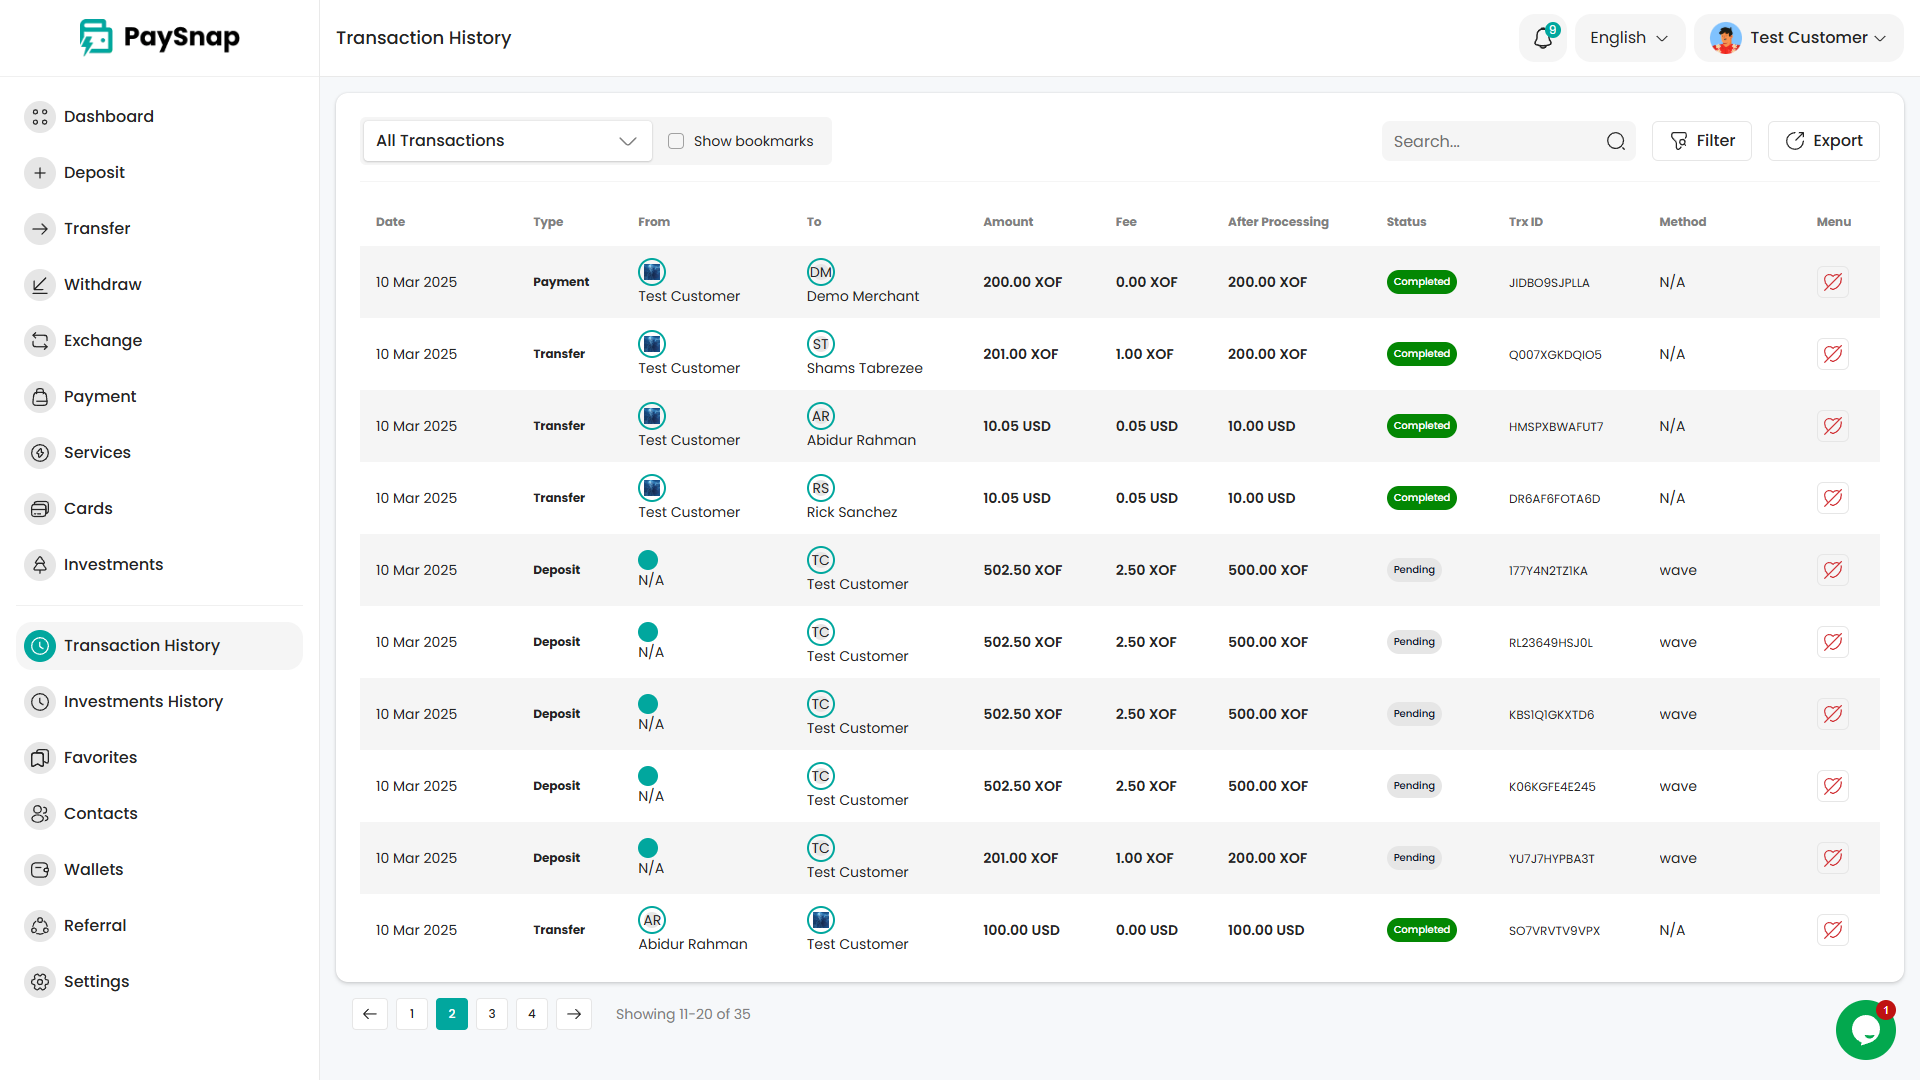Toggle bookmark for SO7VRVTV9VPX transfer row
The width and height of the screenshot is (1920, 1080).
pyautogui.click(x=1832, y=930)
